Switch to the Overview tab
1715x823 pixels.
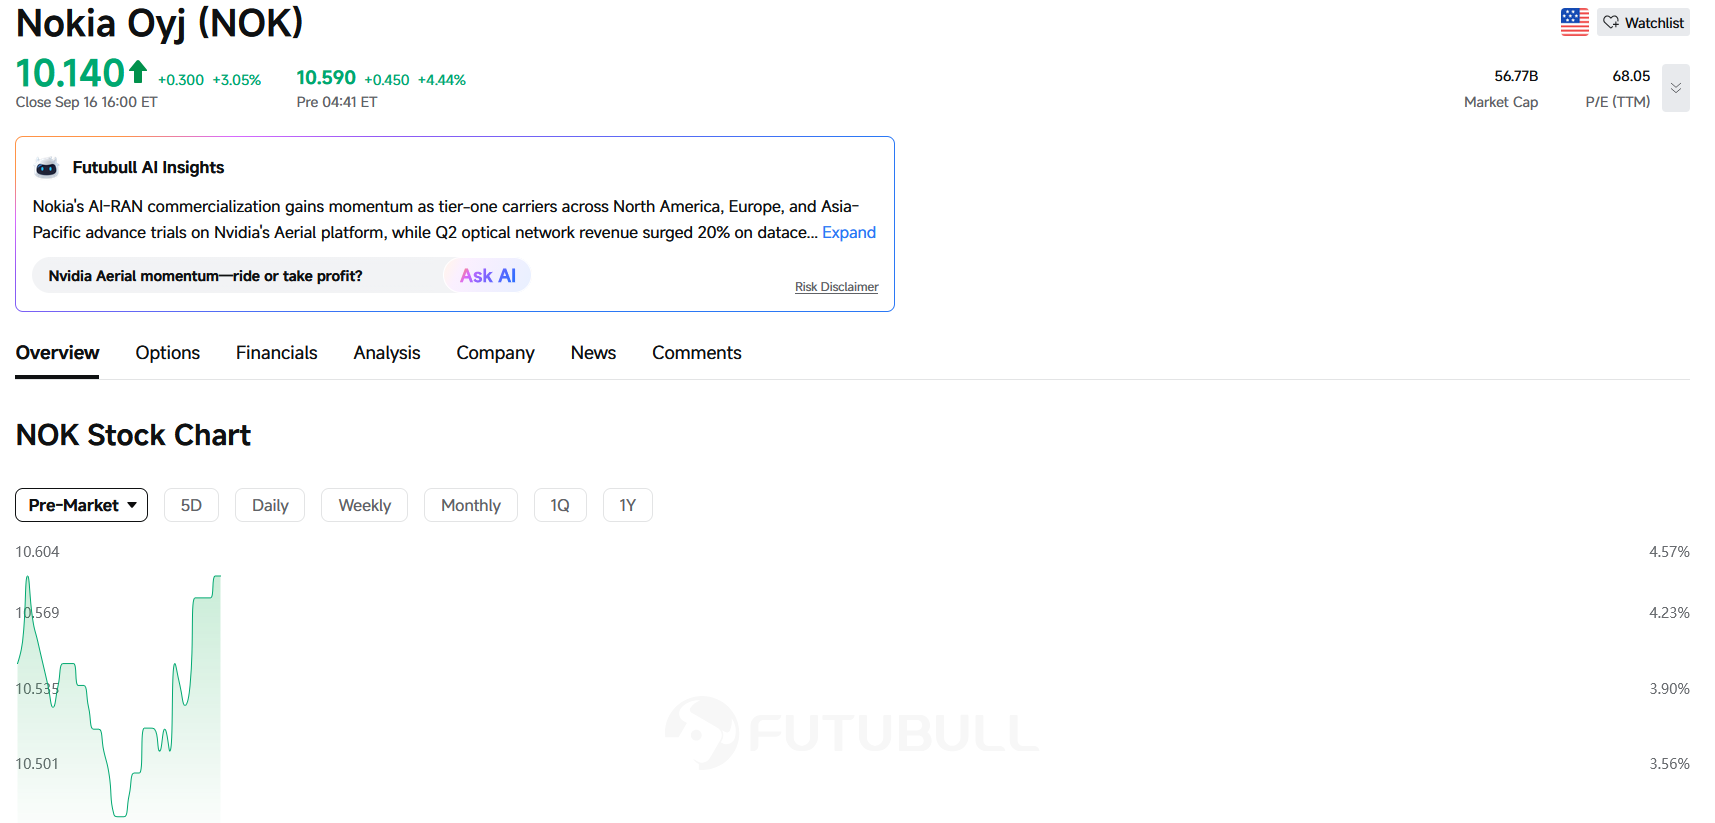click(x=57, y=353)
